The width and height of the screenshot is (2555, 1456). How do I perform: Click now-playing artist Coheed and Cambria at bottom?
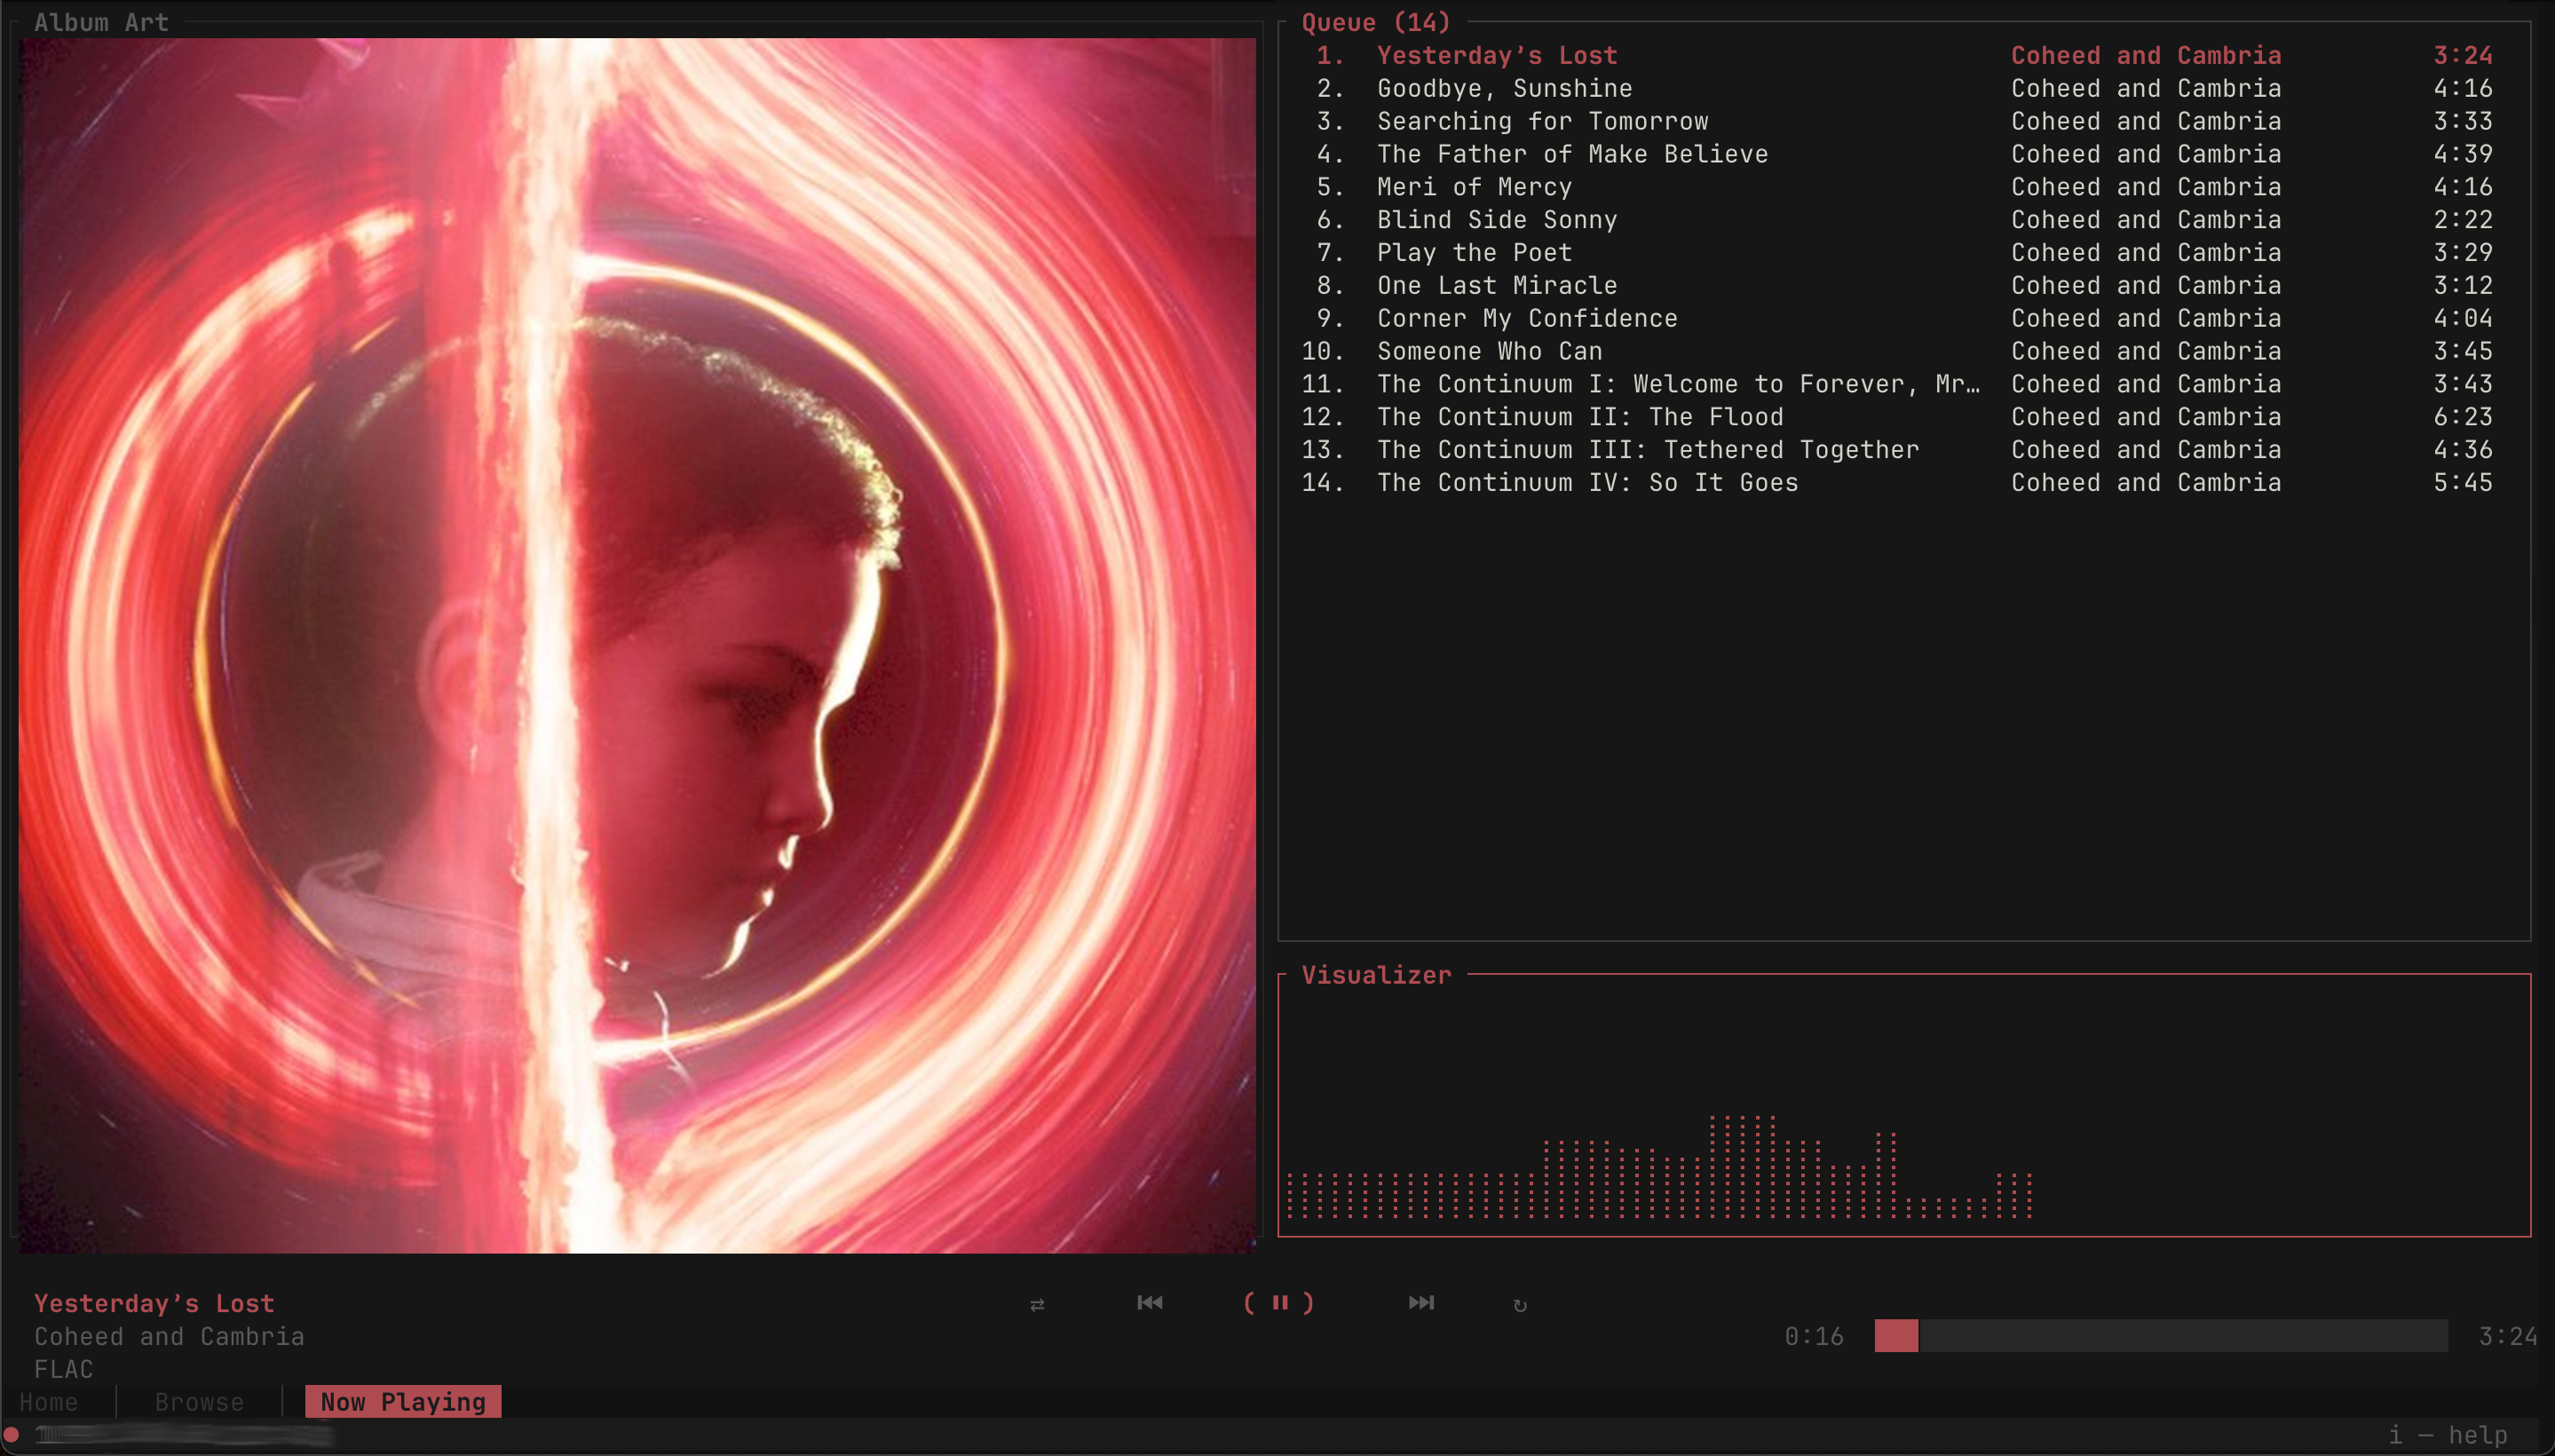coord(169,1337)
